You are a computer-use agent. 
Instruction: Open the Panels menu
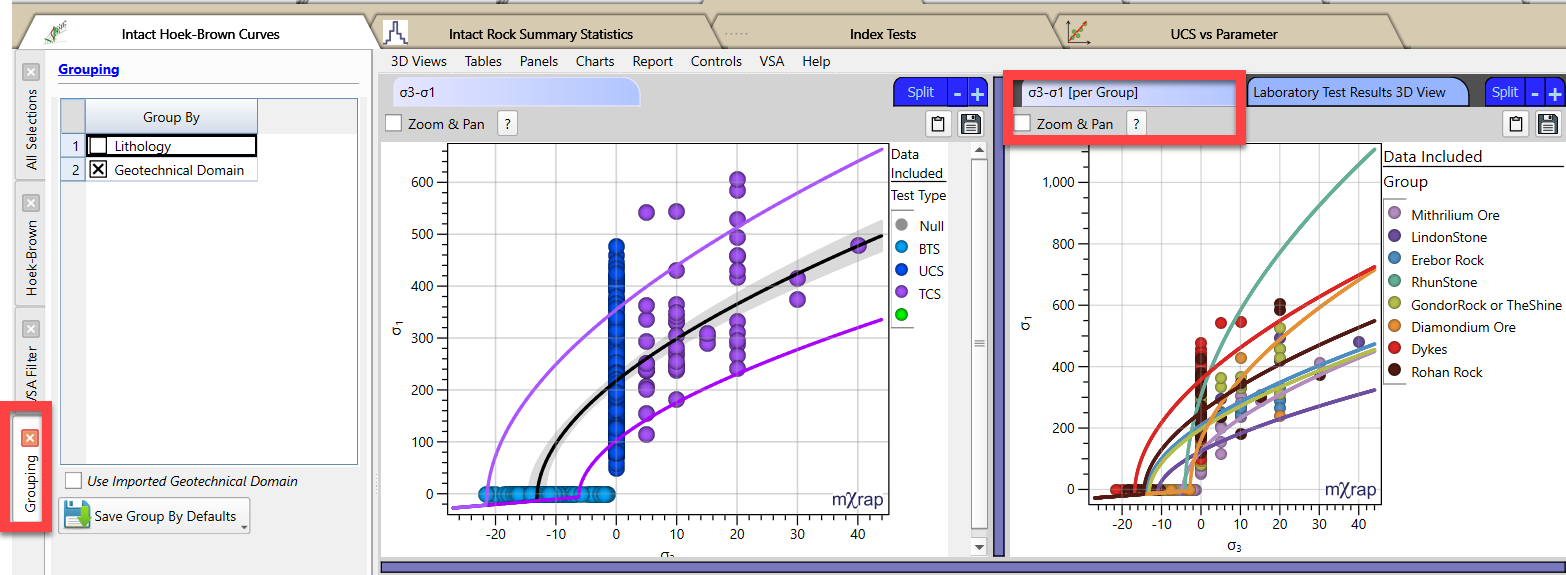pyautogui.click(x=539, y=61)
